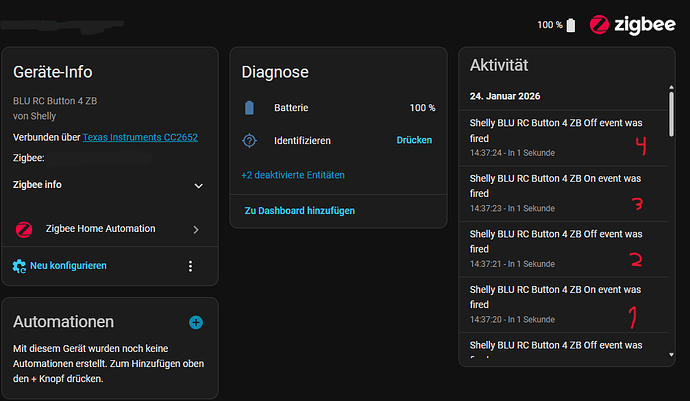Open three-dot menu beside Neu konfigurieren
Image resolution: width=690 pixels, height=401 pixels.
pyautogui.click(x=190, y=266)
